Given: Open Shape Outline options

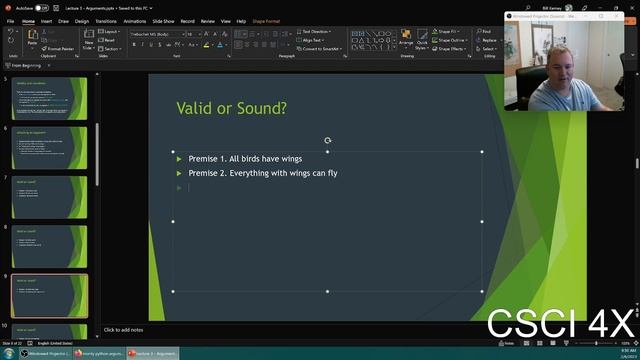Looking at the screenshot, I should pyautogui.click(x=449, y=40).
